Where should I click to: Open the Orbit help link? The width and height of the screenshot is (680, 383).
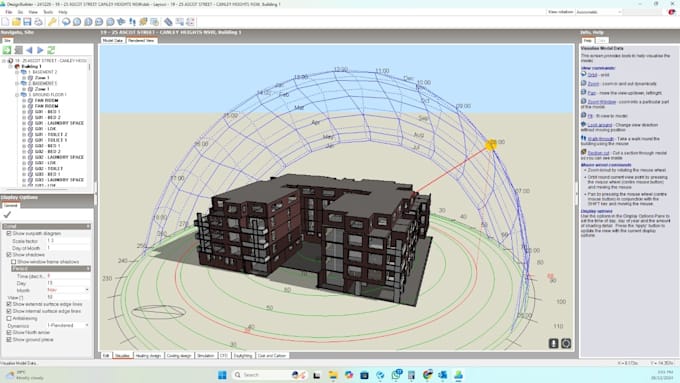click(x=592, y=75)
